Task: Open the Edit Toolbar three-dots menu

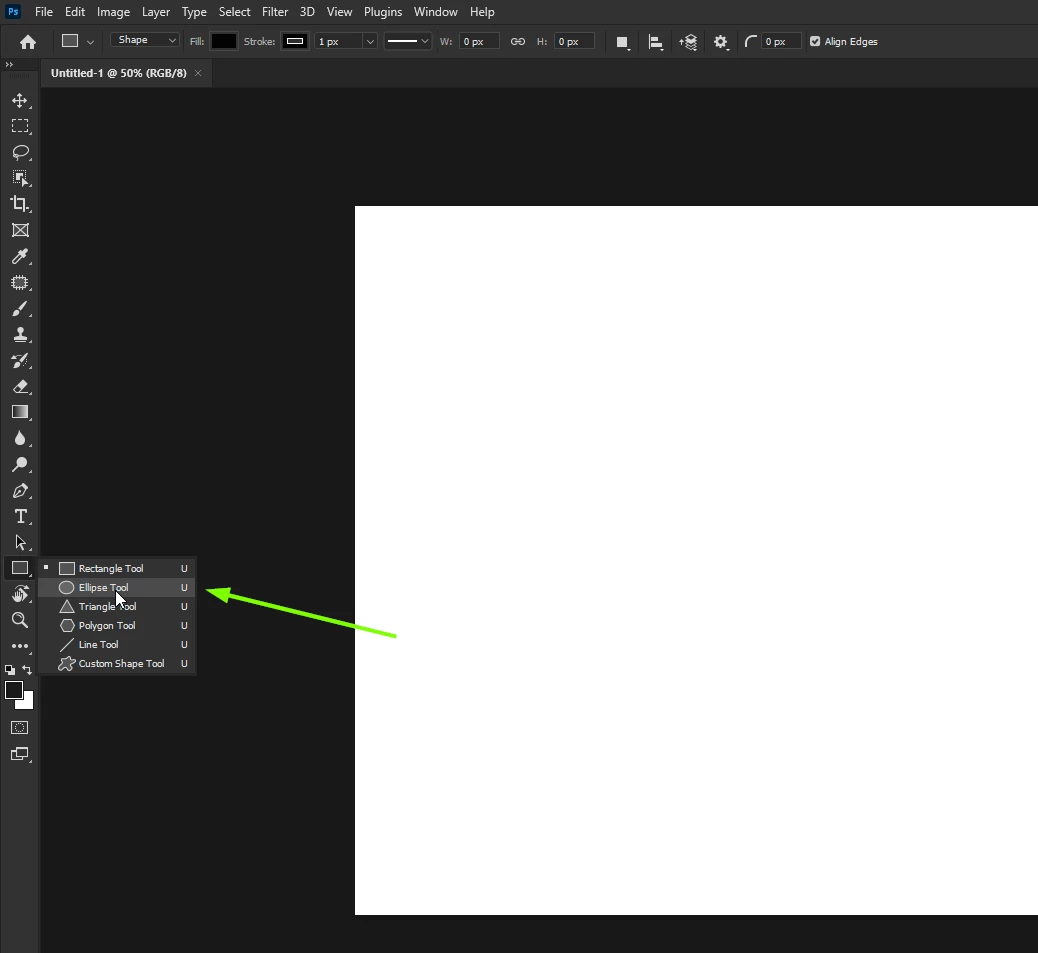Action: point(20,646)
